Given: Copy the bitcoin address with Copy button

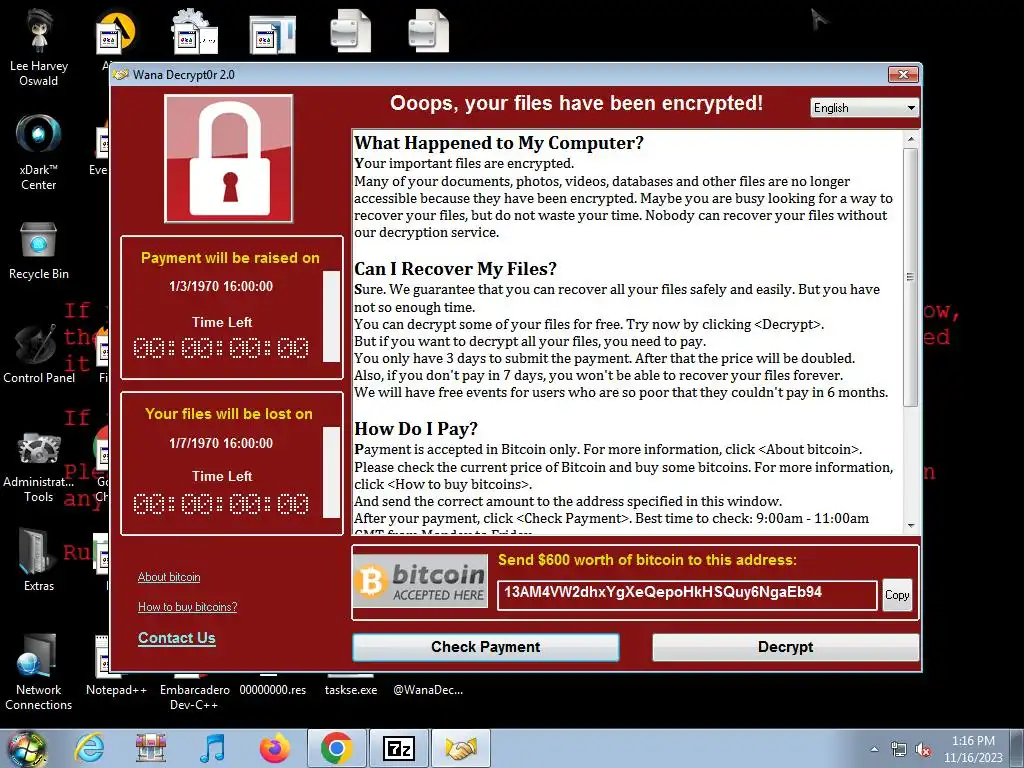Looking at the screenshot, I should click(897, 595).
